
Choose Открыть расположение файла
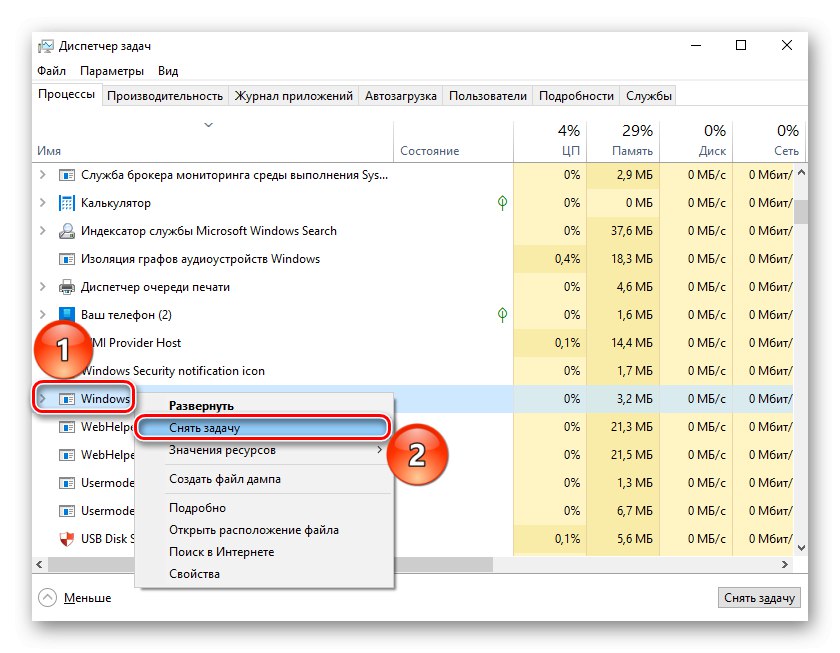(264, 530)
